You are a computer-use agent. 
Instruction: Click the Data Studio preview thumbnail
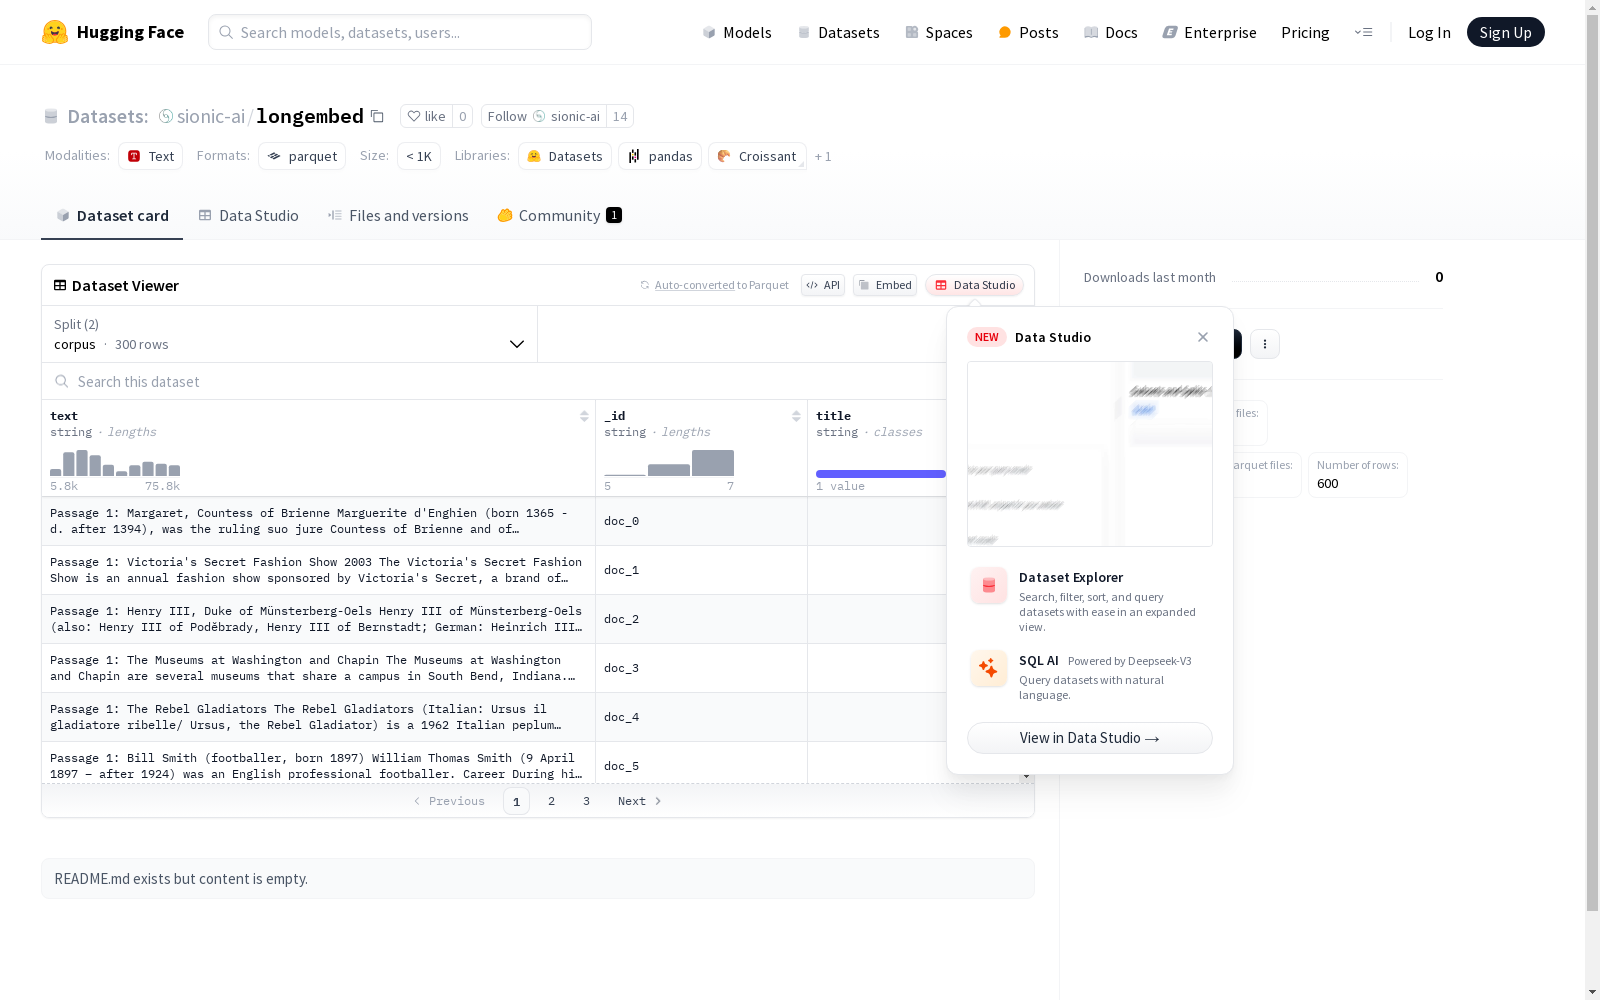point(1090,454)
